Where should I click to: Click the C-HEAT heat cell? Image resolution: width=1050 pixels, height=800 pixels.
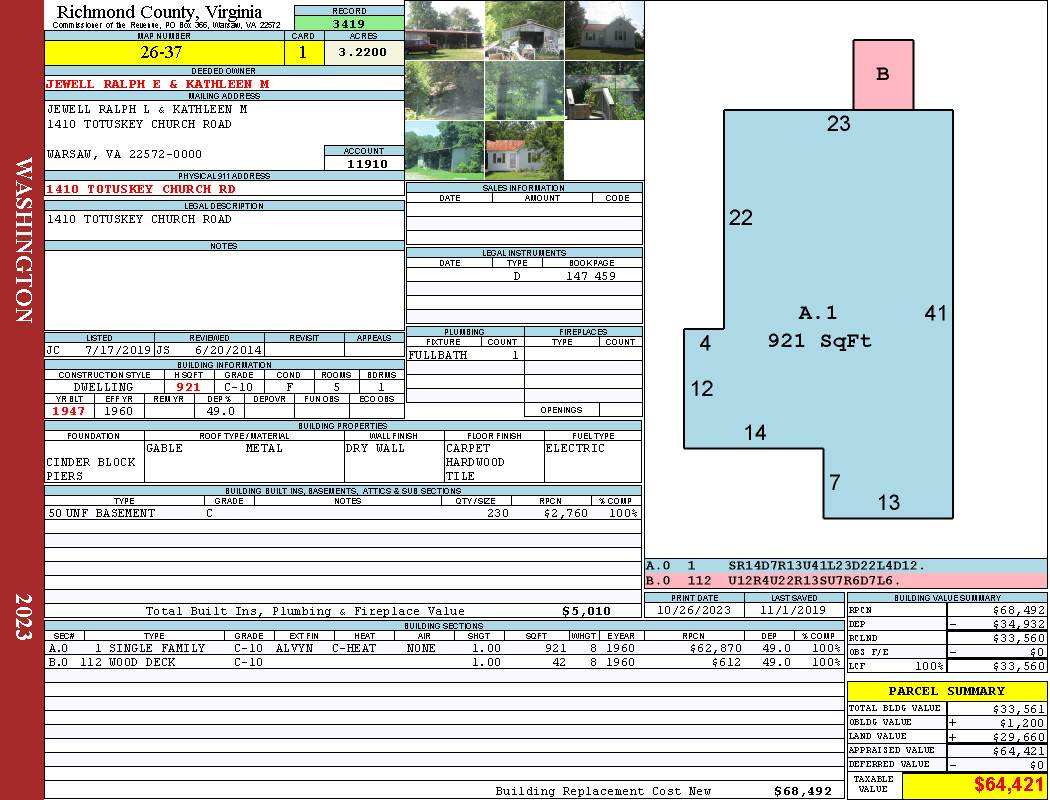[354, 648]
